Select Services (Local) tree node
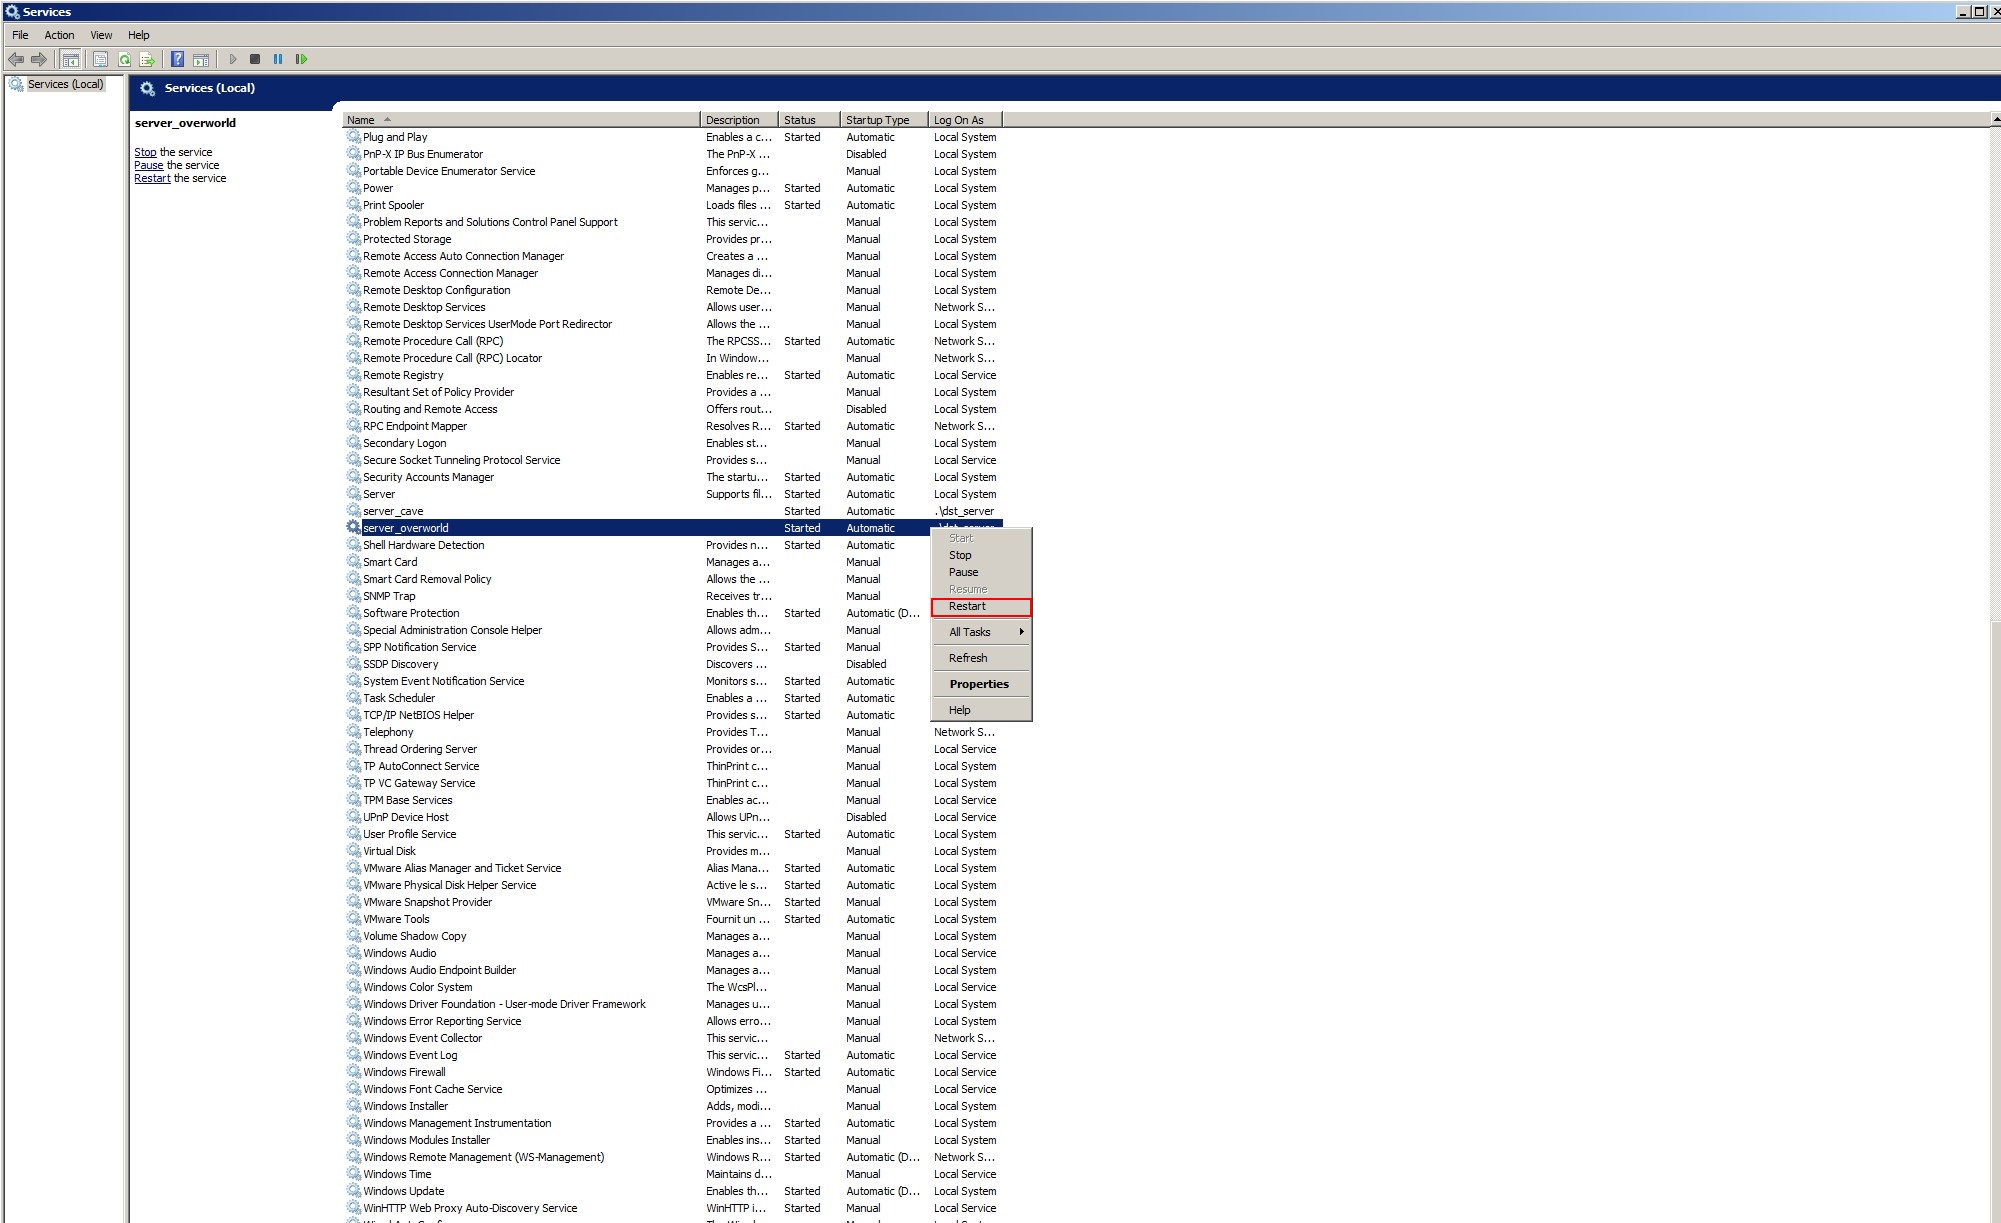Image resolution: width=2001 pixels, height=1223 pixels. coord(65,84)
